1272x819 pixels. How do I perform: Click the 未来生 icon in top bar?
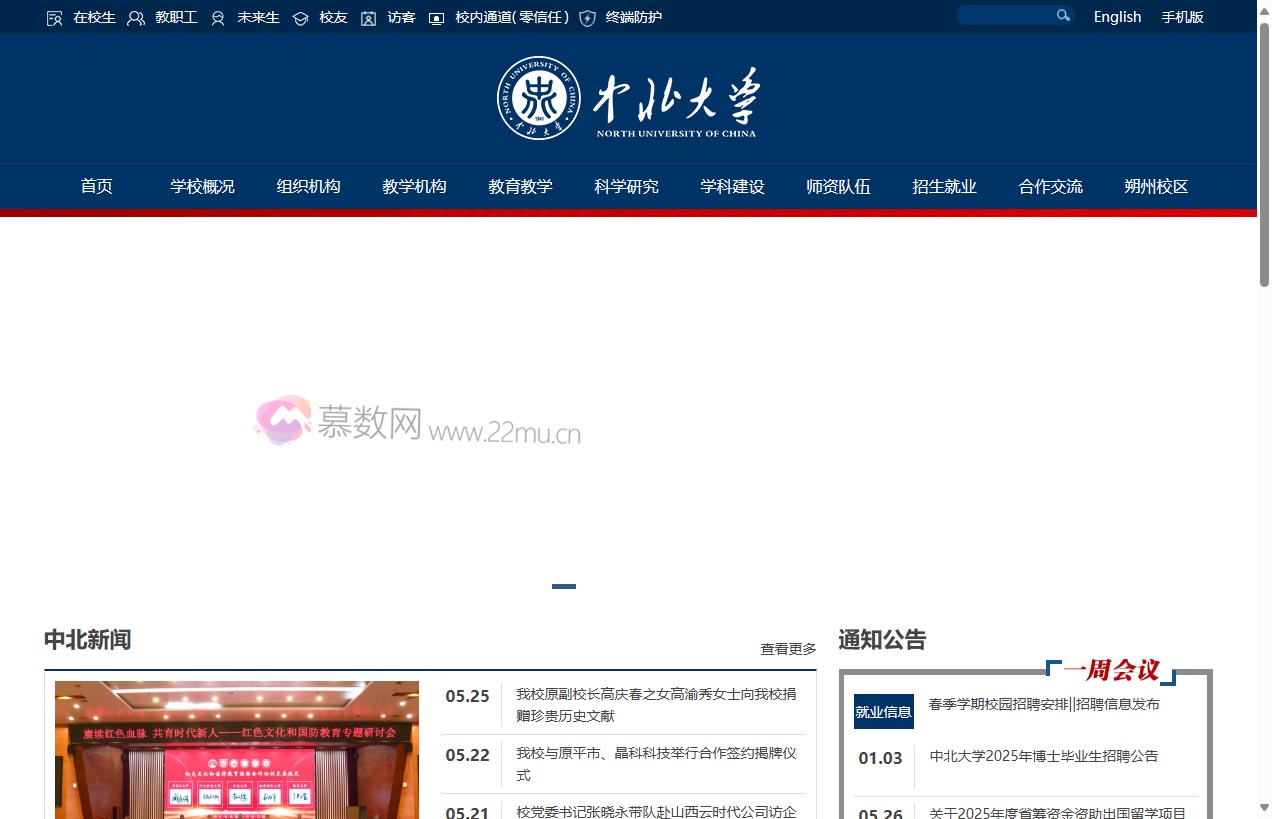218,17
